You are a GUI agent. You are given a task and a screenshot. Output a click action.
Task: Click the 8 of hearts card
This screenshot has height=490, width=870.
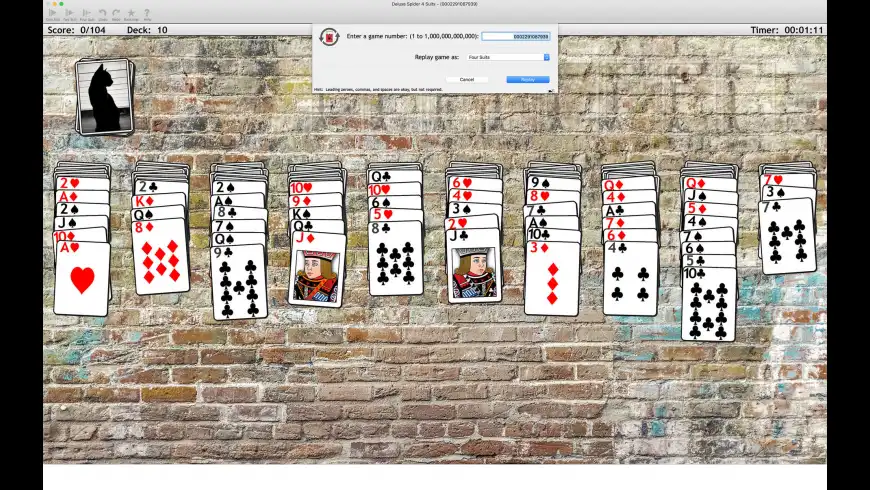[x=553, y=195]
